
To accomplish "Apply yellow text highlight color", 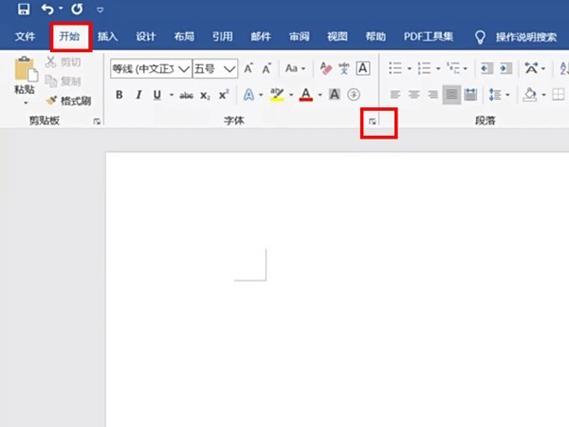I will click(277, 95).
